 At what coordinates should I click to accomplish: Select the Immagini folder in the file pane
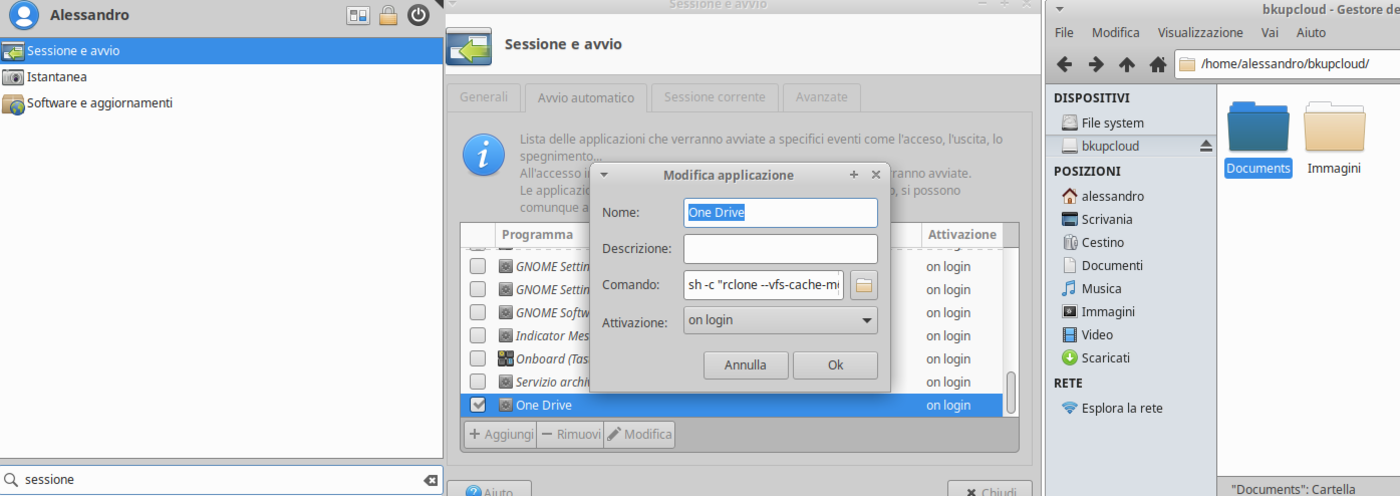[1334, 126]
